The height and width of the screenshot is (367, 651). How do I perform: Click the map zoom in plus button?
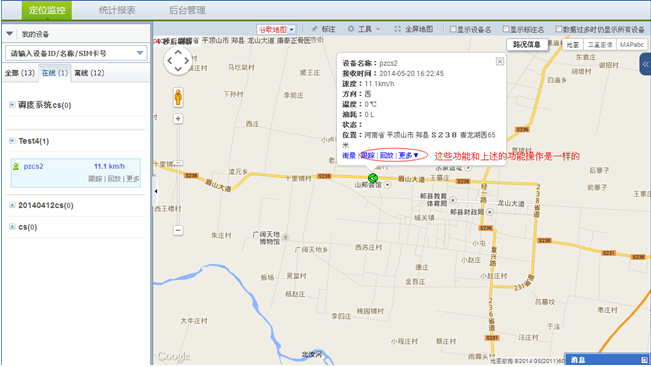178,119
